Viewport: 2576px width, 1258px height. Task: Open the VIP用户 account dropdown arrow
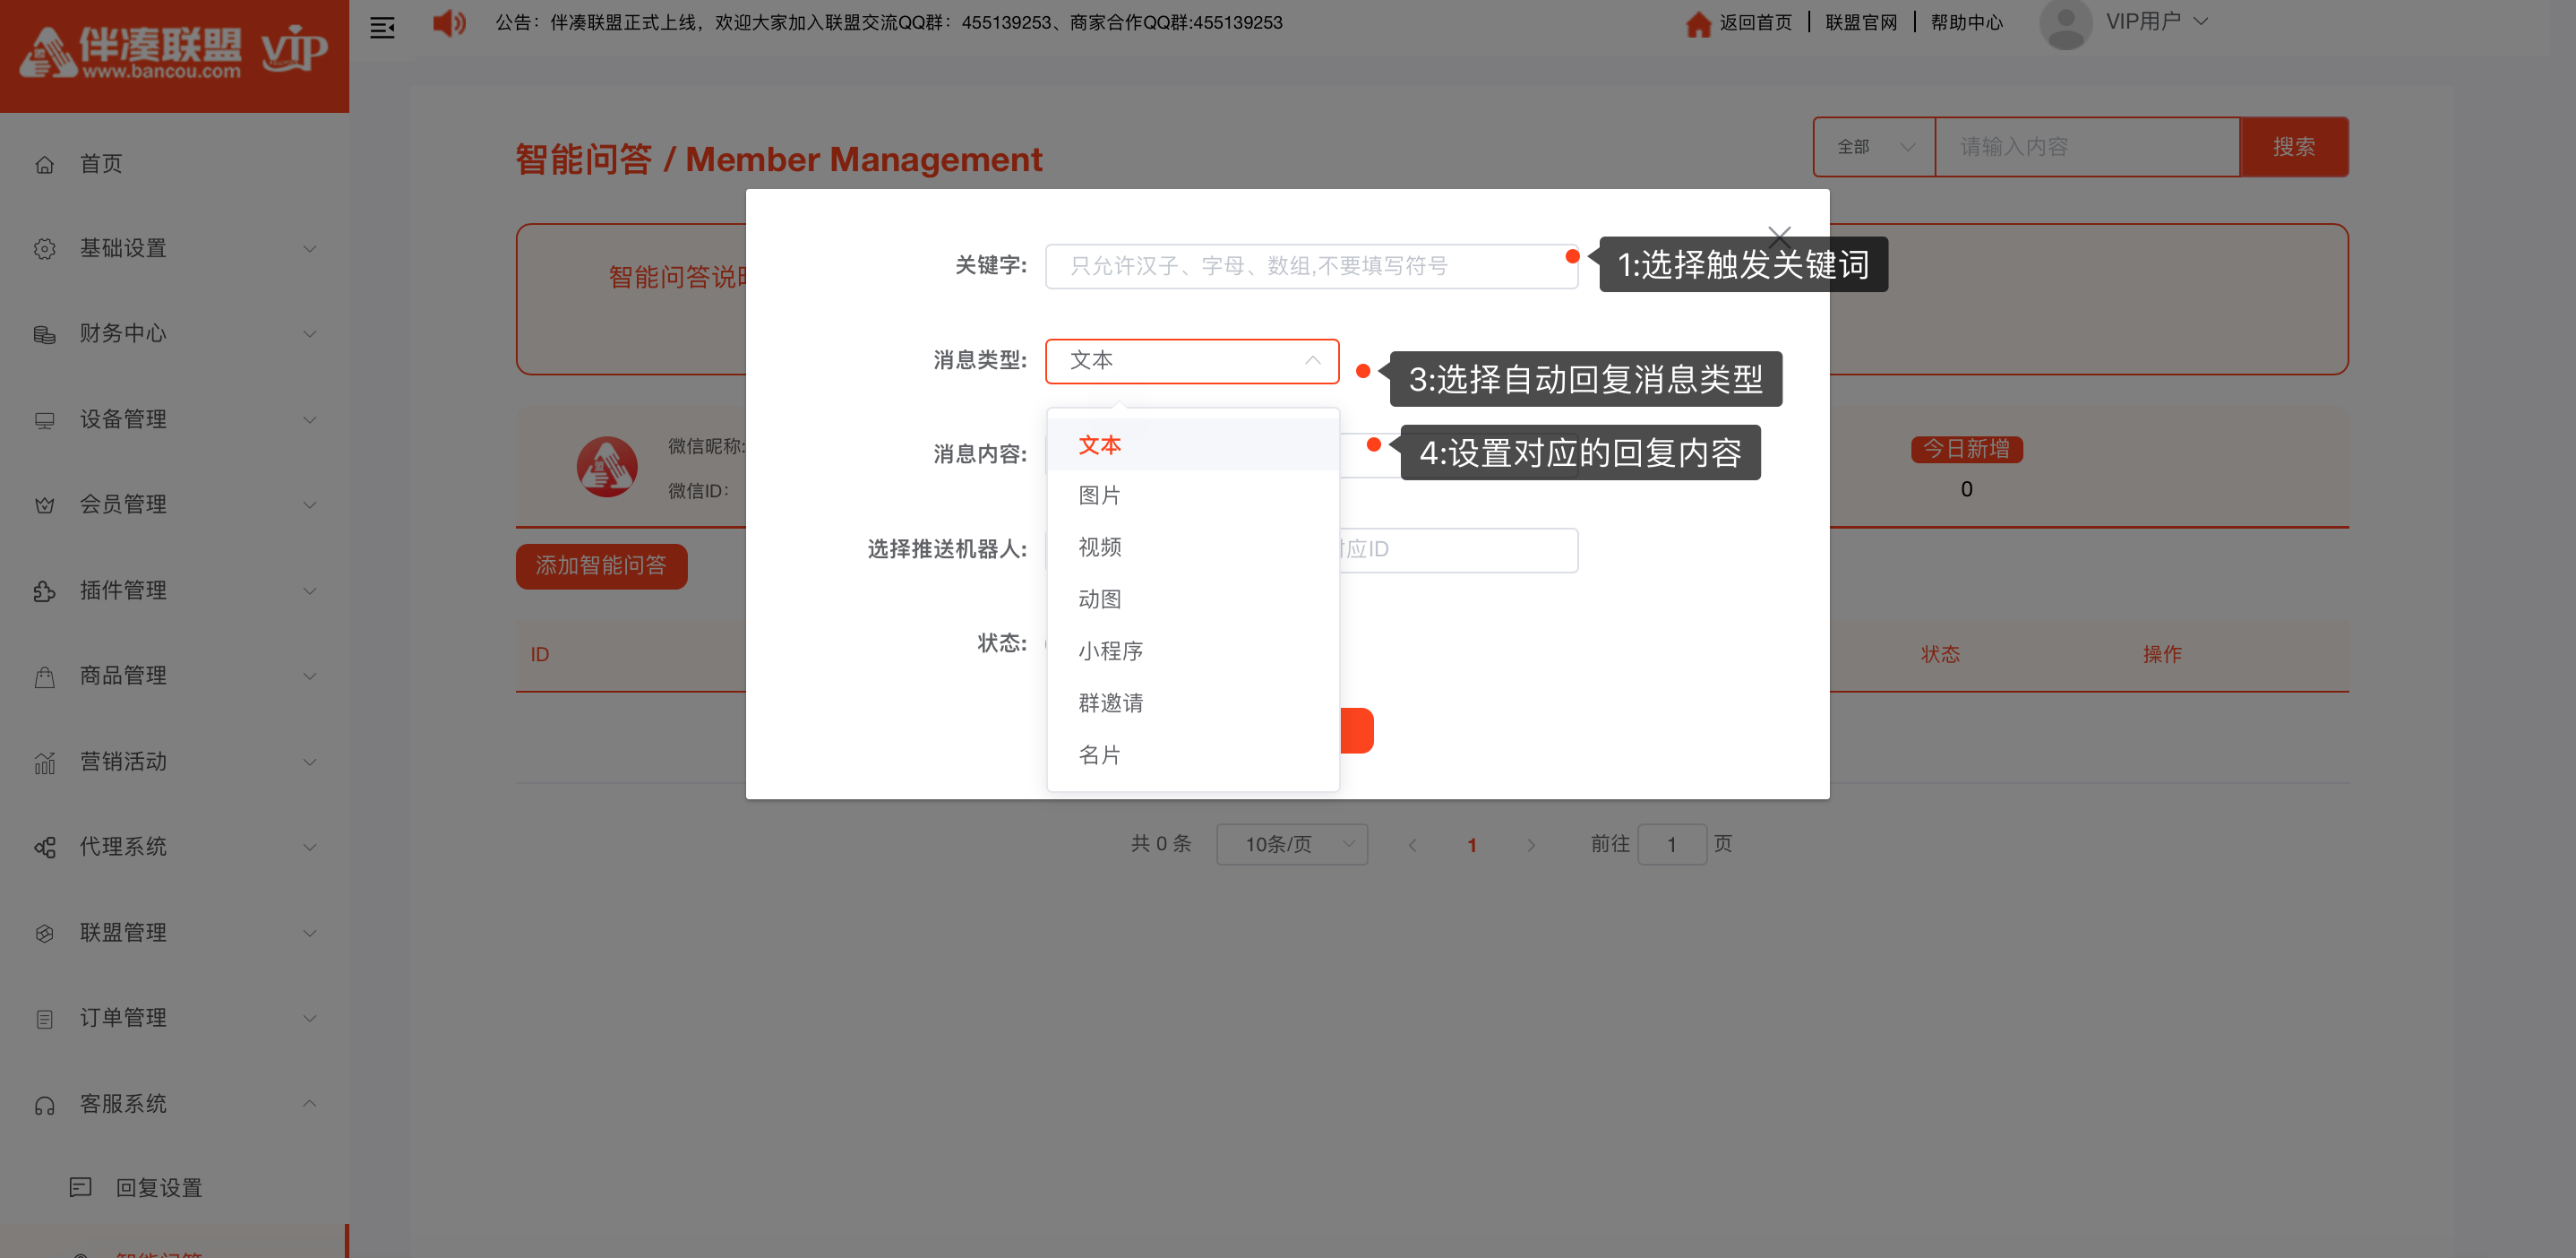[x=2201, y=21]
